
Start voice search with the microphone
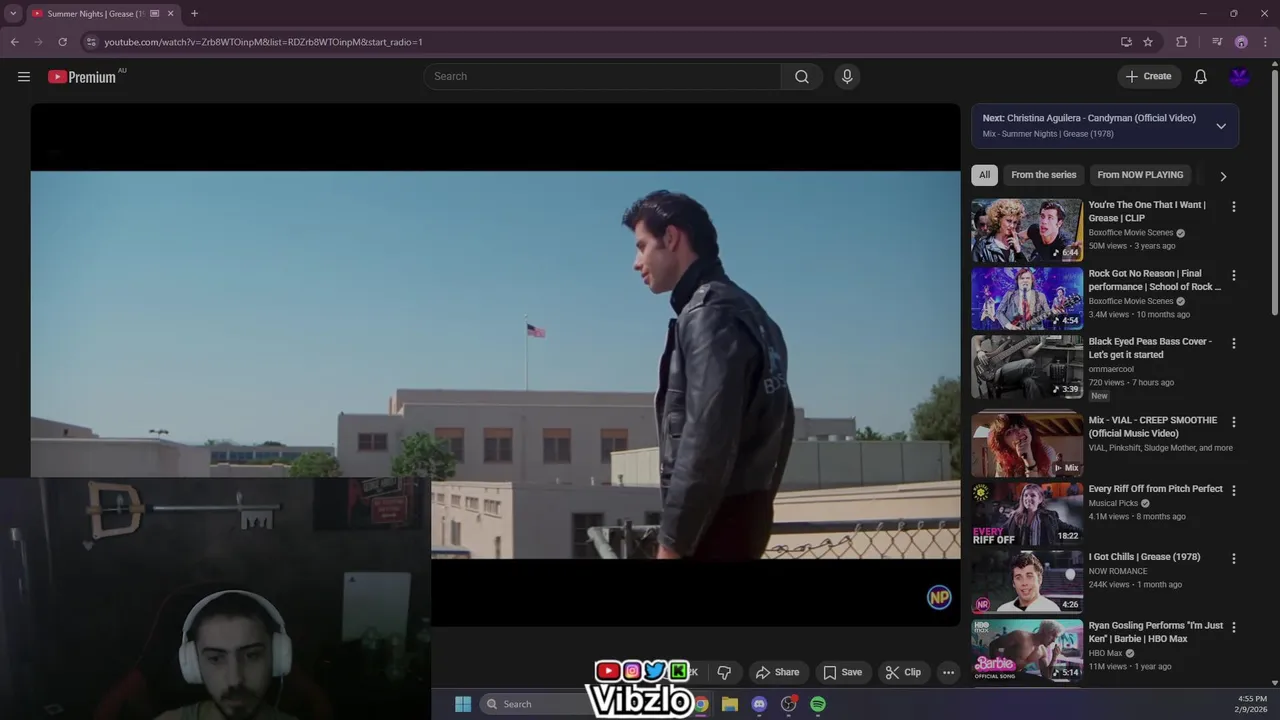(847, 77)
